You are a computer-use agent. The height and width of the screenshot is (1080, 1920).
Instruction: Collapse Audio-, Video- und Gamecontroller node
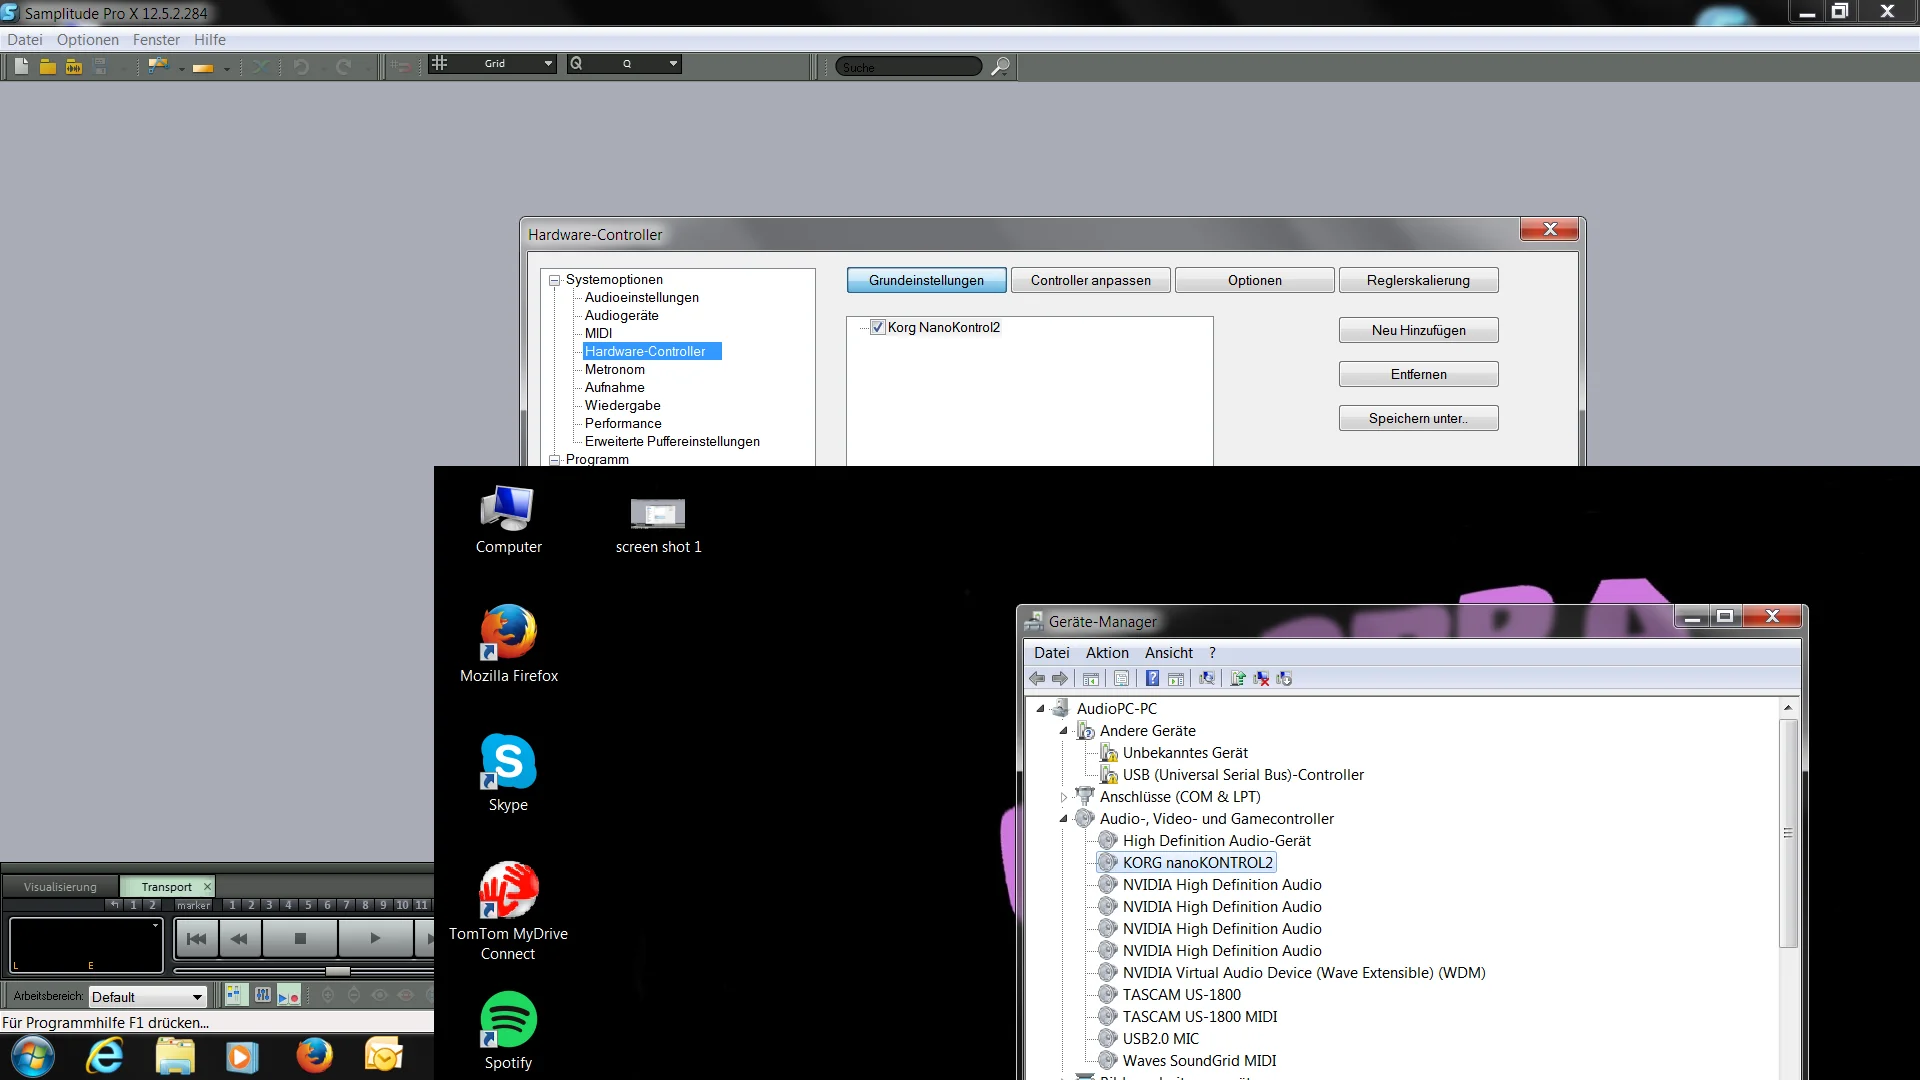(x=1064, y=819)
